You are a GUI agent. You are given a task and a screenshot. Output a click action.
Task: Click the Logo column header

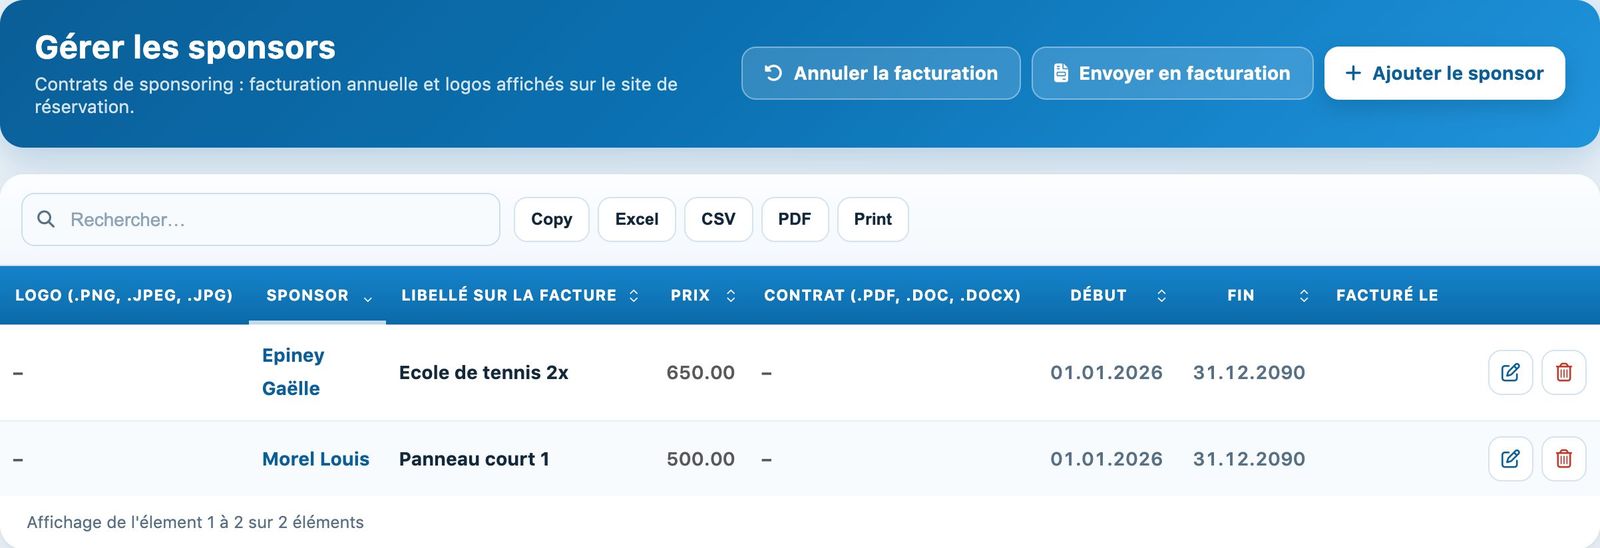(x=124, y=295)
